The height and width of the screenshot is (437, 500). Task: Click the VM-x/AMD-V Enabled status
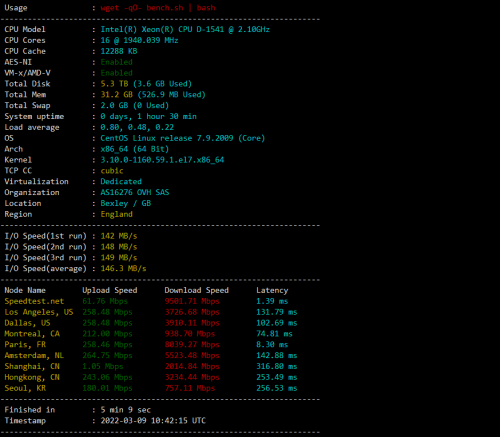[117, 73]
